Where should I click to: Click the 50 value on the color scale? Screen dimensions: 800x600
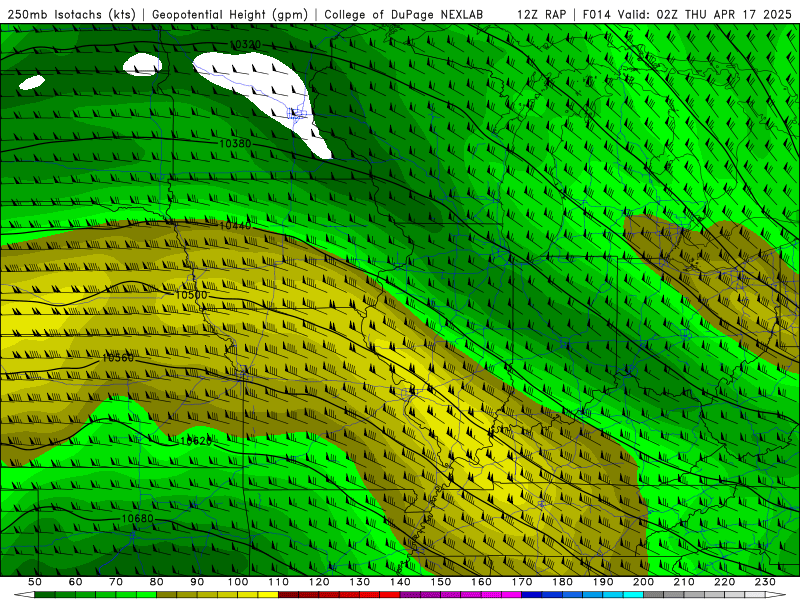point(35,582)
